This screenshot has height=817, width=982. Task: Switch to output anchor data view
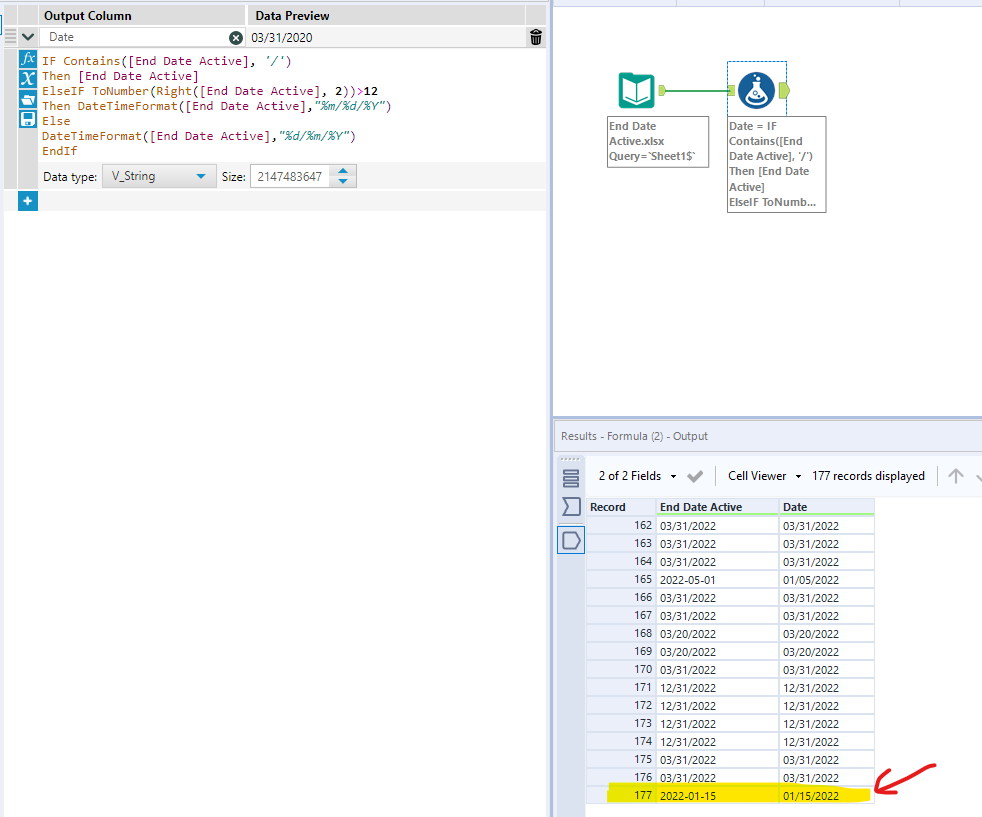pos(571,540)
